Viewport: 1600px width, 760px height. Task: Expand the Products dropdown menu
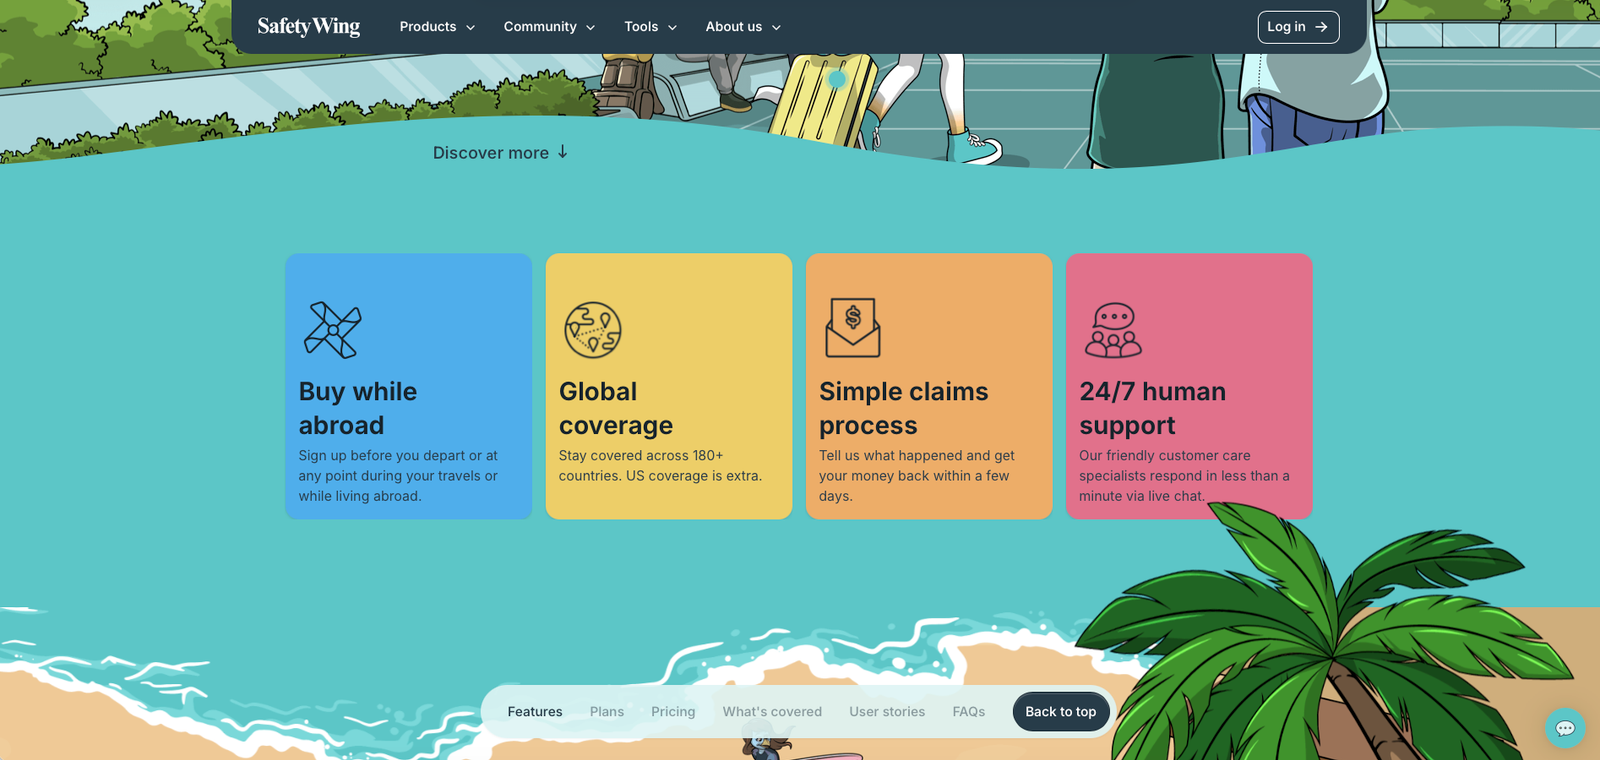437,27
